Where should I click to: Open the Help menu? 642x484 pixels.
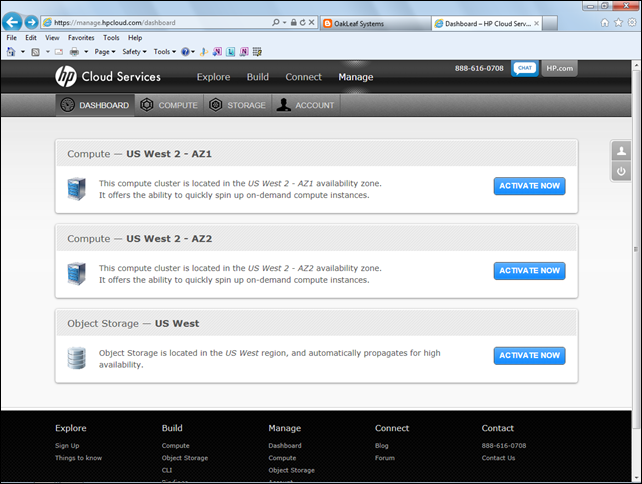click(x=135, y=38)
